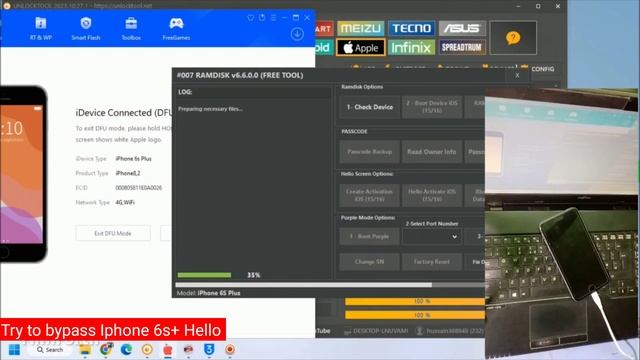Click the 'Preparing necessary files...' log line
Viewport: 640px width, 360px height.
coord(210,109)
